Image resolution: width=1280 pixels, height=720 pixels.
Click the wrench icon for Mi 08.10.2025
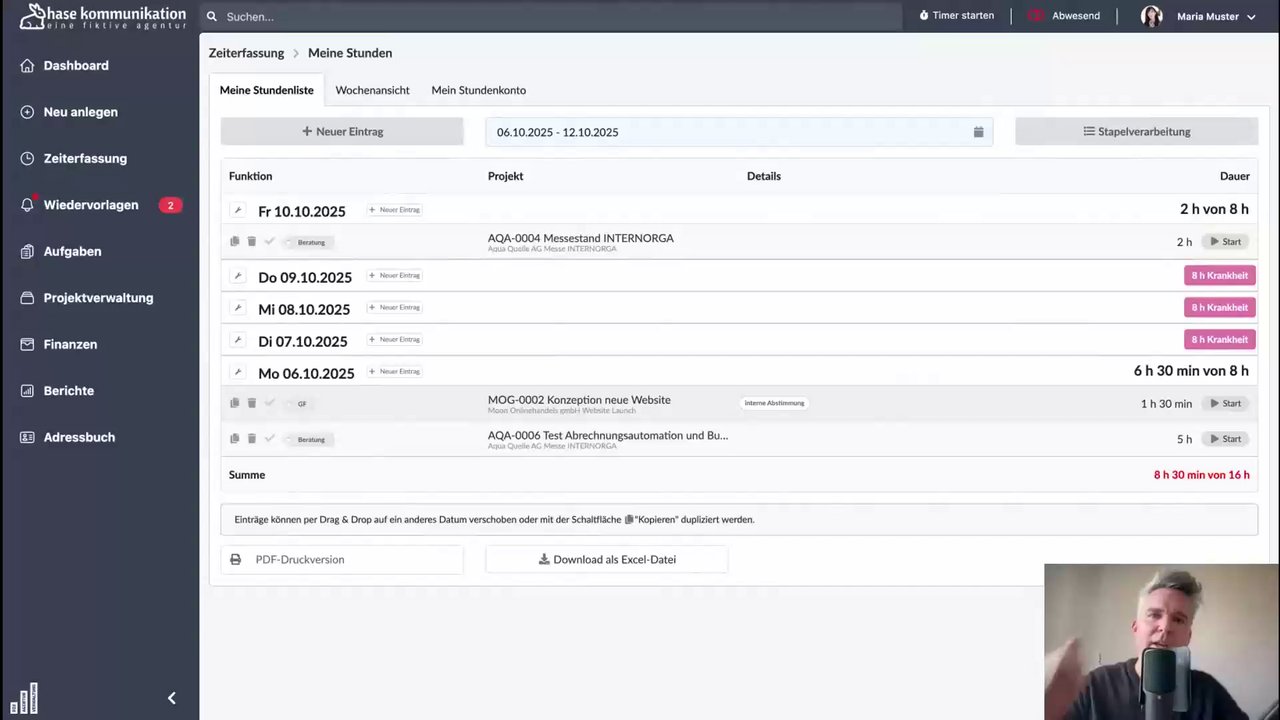(x=237, y=308)
